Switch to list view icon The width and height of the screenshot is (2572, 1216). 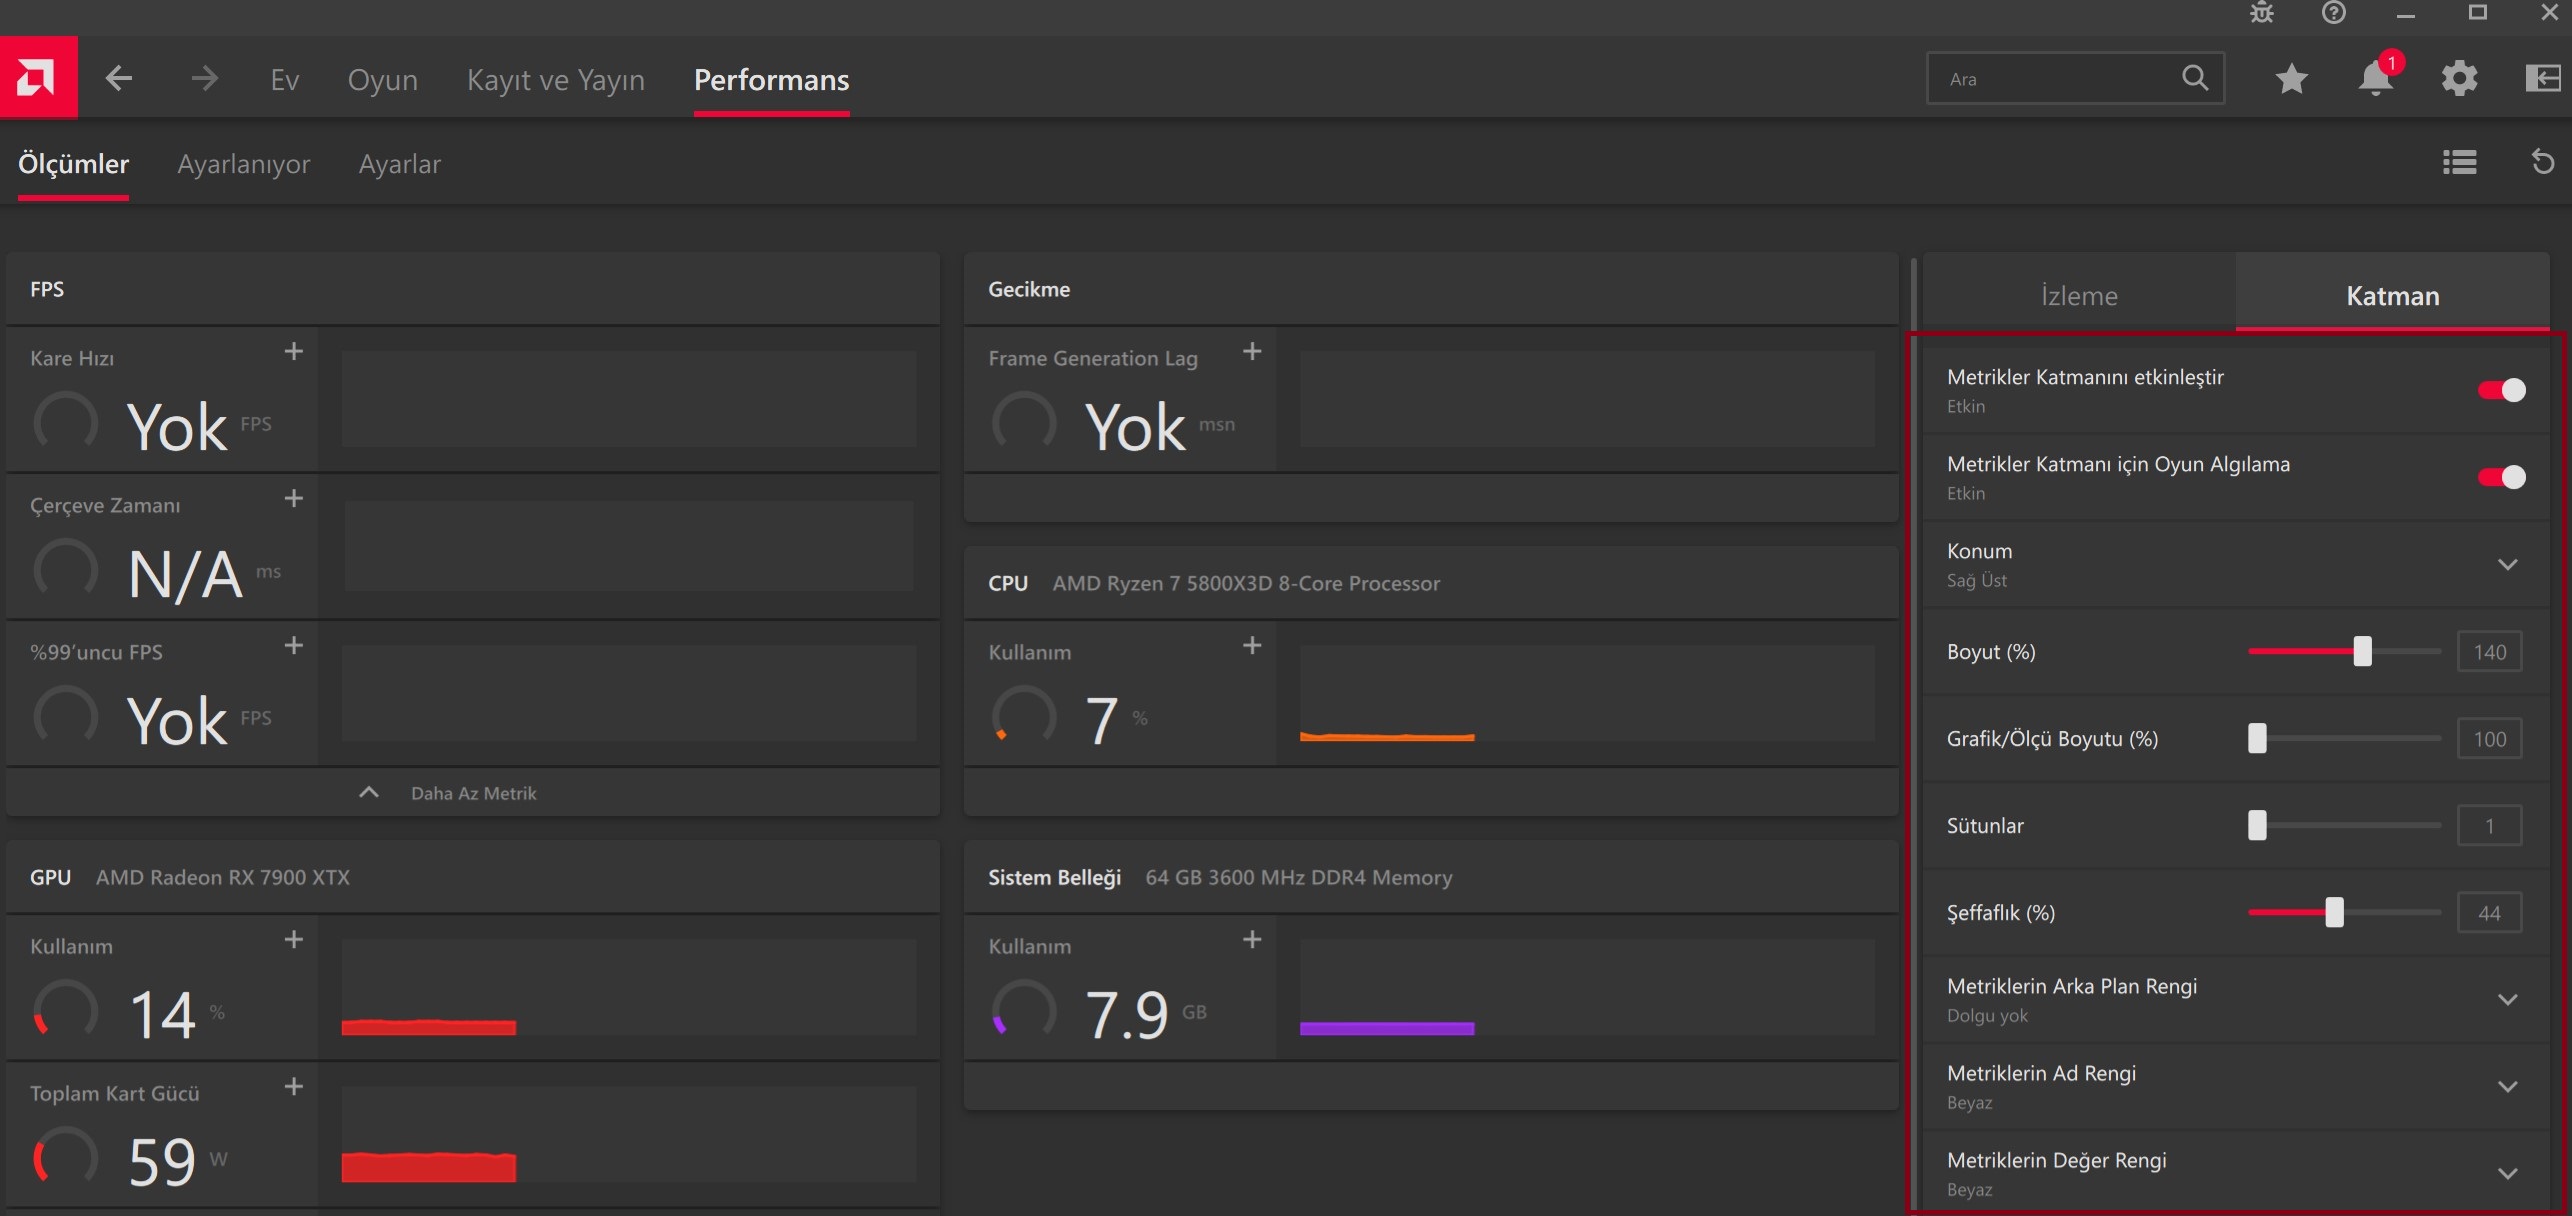2459,162
